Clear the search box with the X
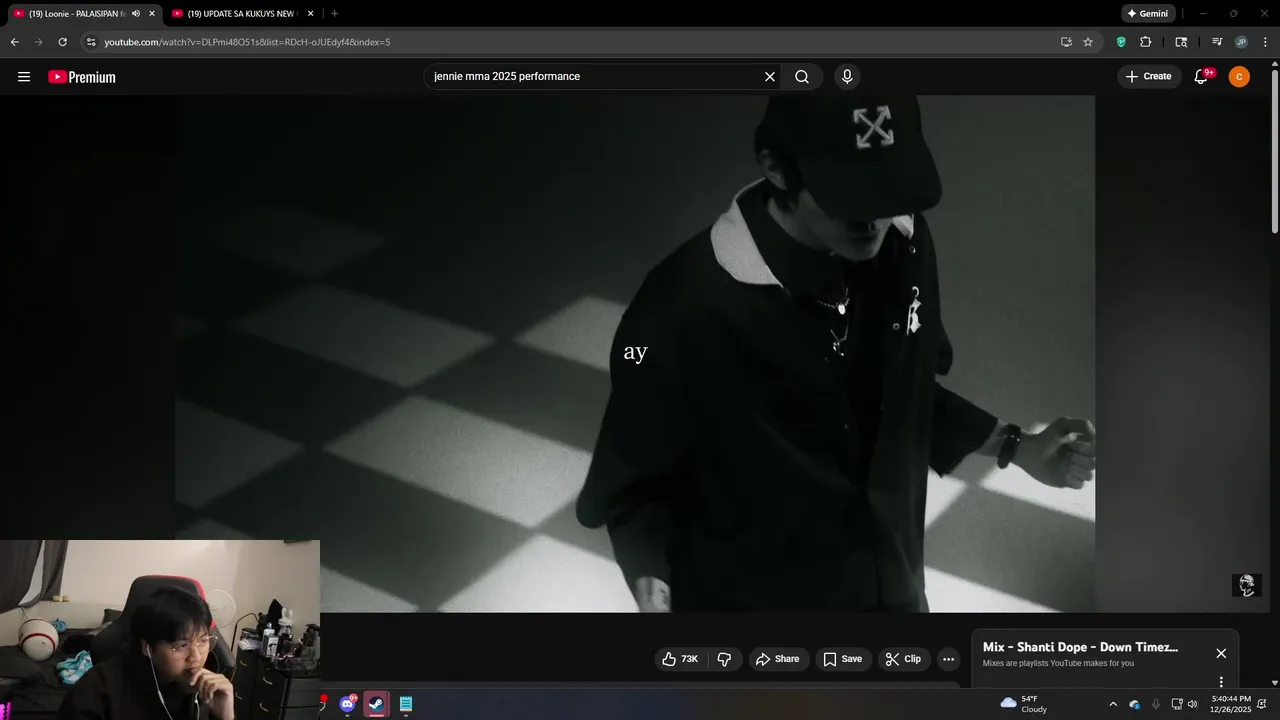This screenshot has height=720, width=1280. coord(770,77)
